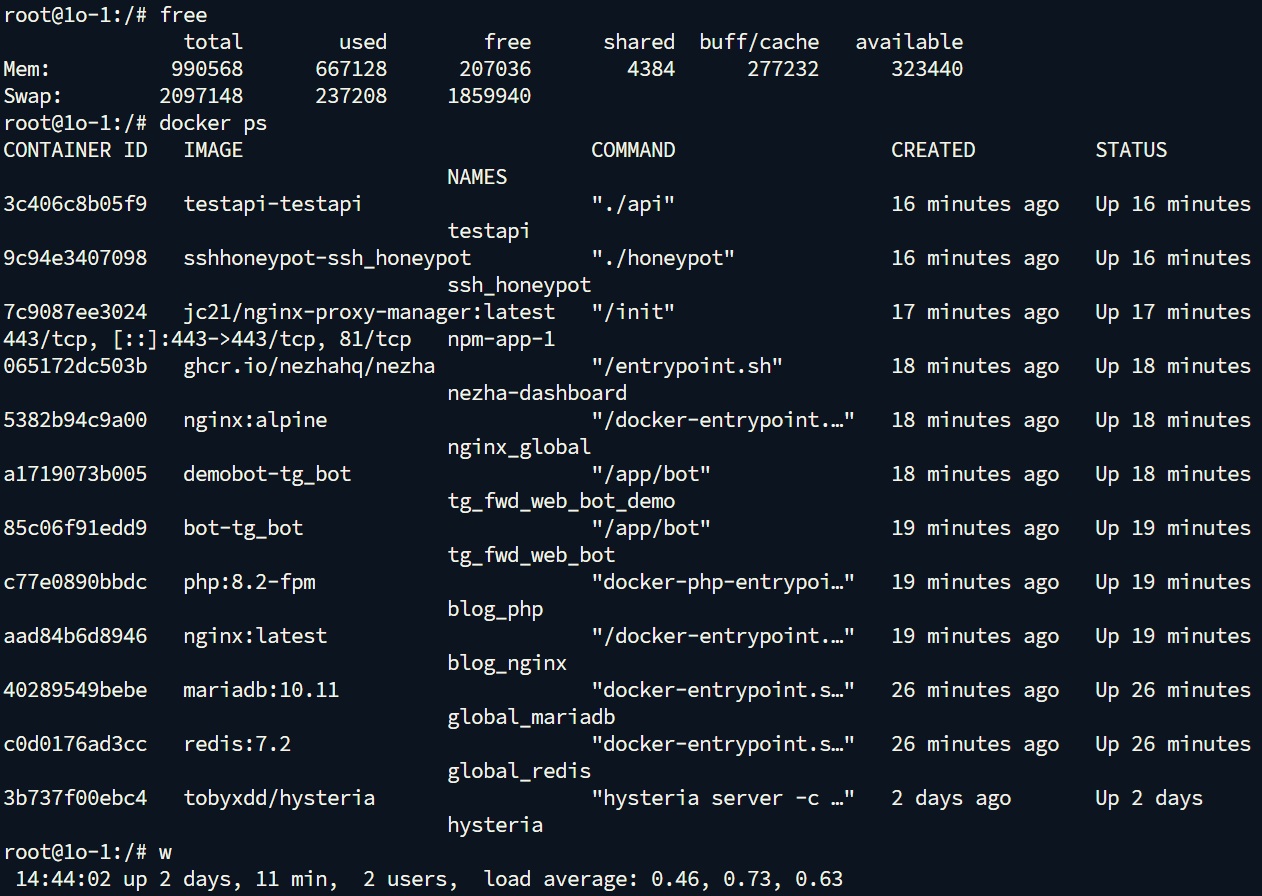
Task: Click the CREATED column header
Action: (x=933, y=150)
